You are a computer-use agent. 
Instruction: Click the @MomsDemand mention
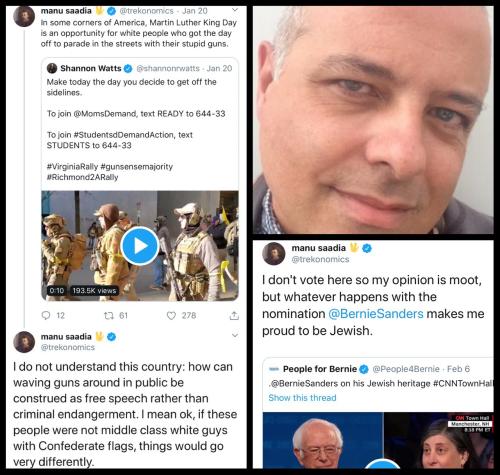click(x=105, y=114)
